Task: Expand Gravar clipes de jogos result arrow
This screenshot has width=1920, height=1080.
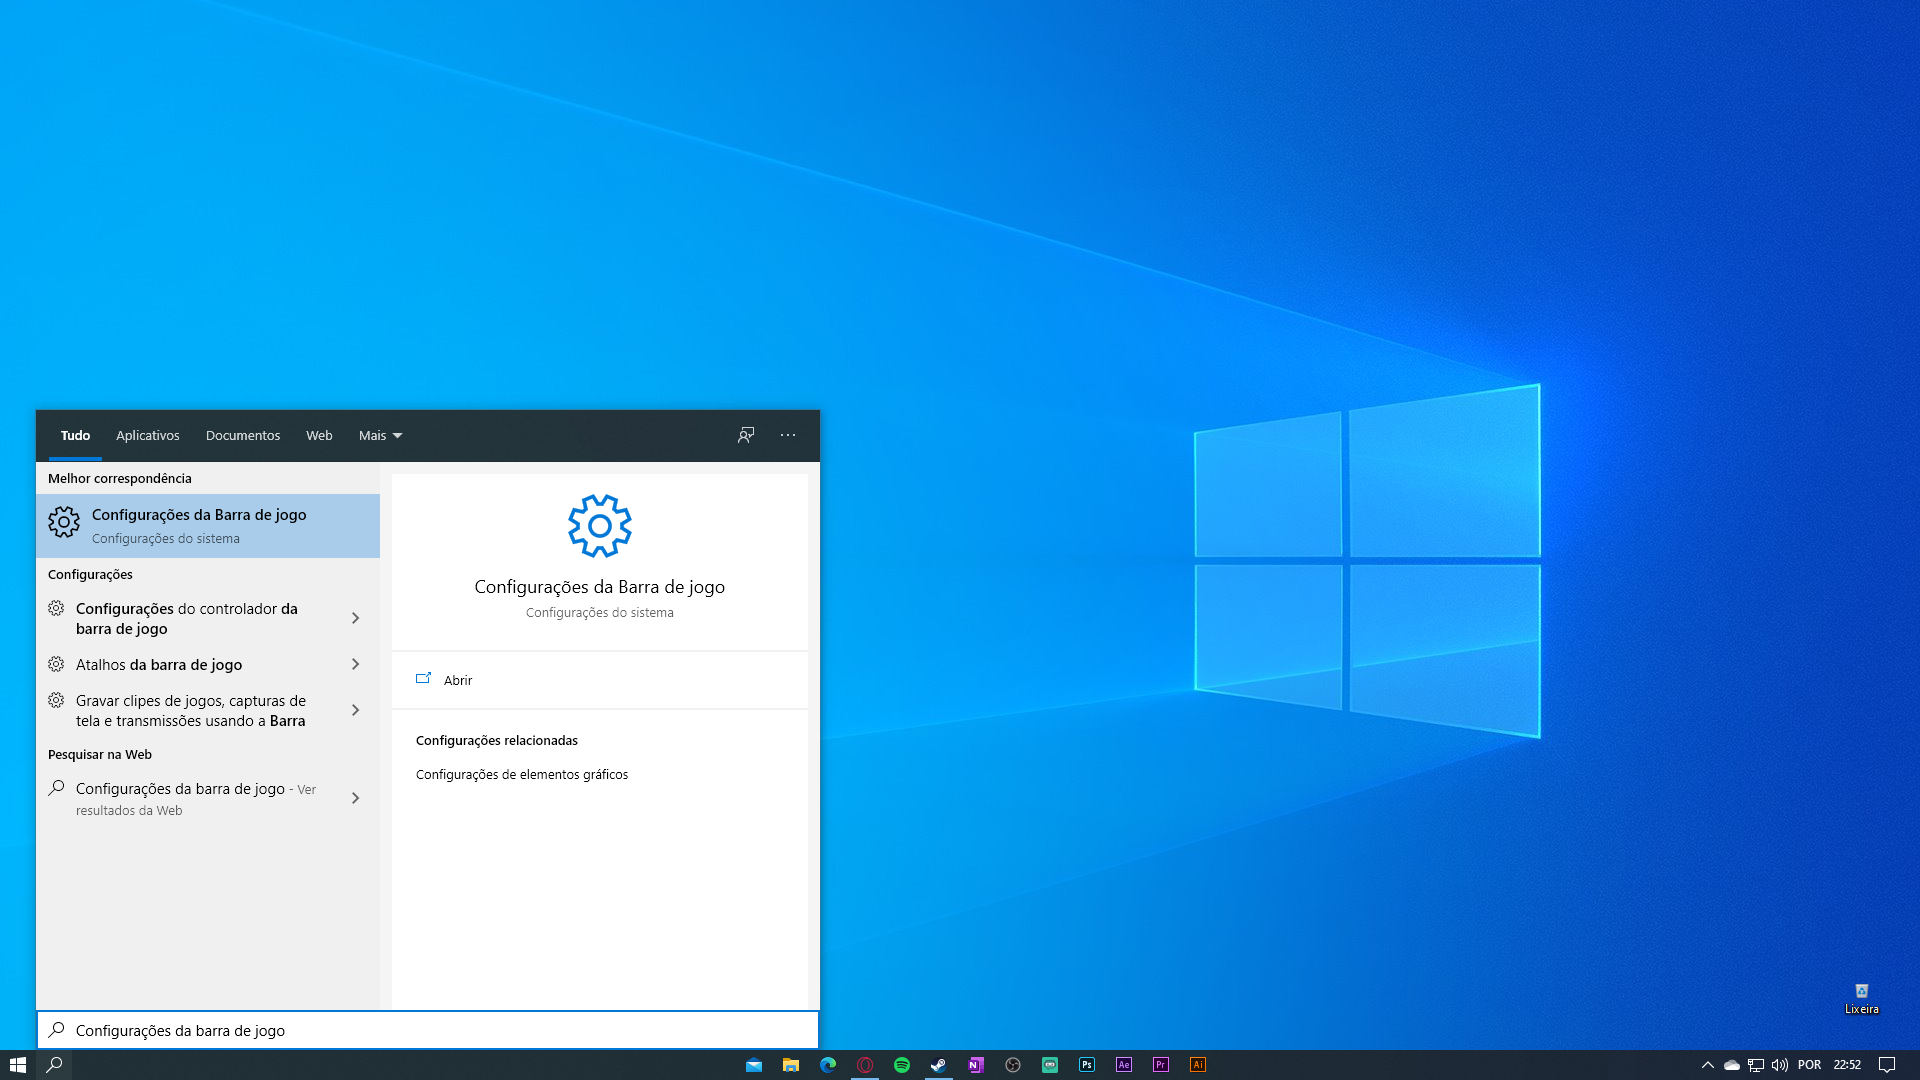Action: coord(355,710)
